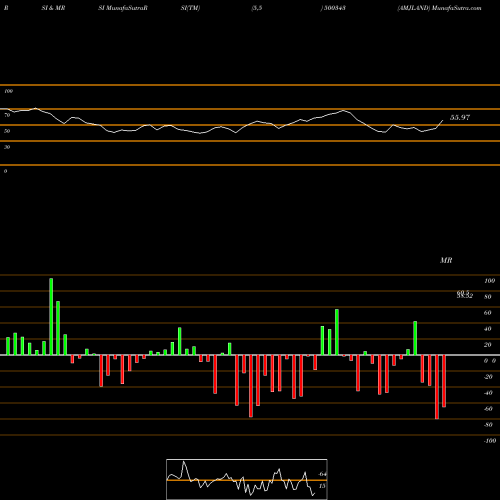Click the mini chart thumbnail at the bottom
Viewport: 500px width, 500px height.
[247, 479]
